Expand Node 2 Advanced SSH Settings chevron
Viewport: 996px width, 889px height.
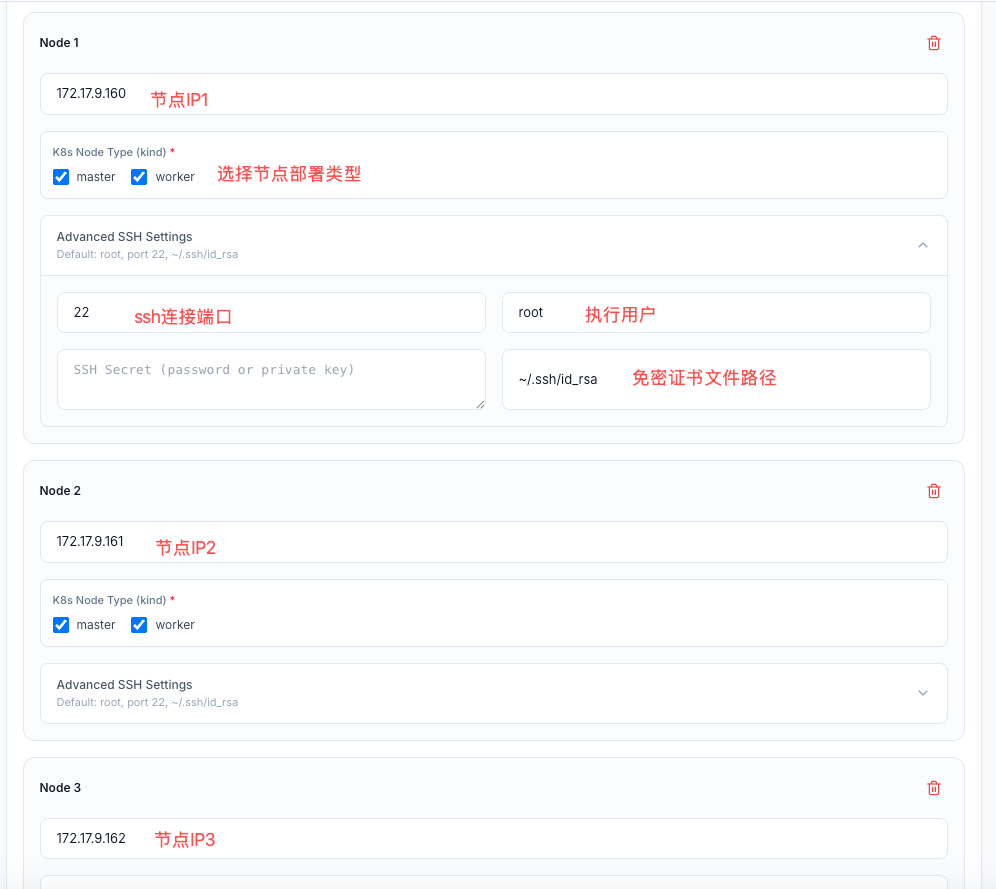point(922,693)
